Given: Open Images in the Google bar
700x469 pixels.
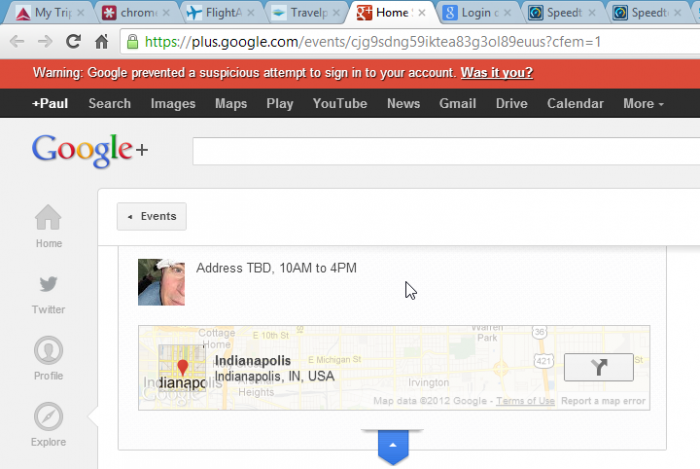Looking at the screenshot, I should (x=173, y=104).
